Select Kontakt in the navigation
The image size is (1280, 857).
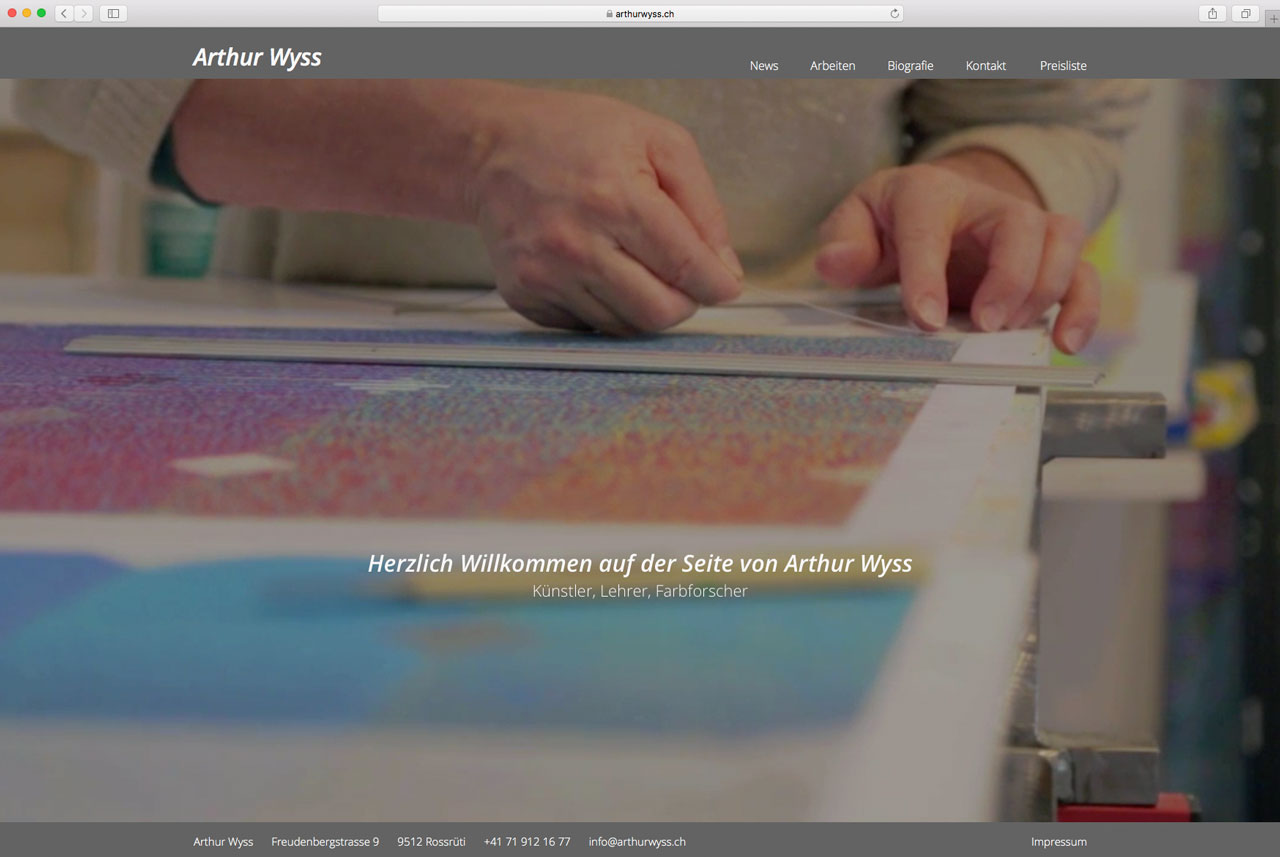tap(985, 66)
